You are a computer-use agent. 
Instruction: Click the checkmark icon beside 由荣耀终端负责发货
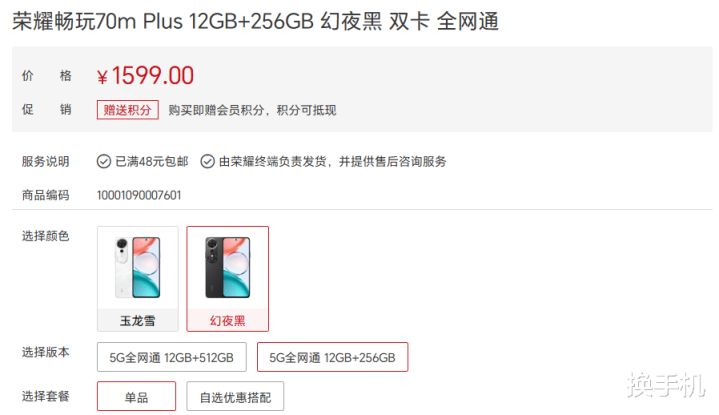(207, 161)
